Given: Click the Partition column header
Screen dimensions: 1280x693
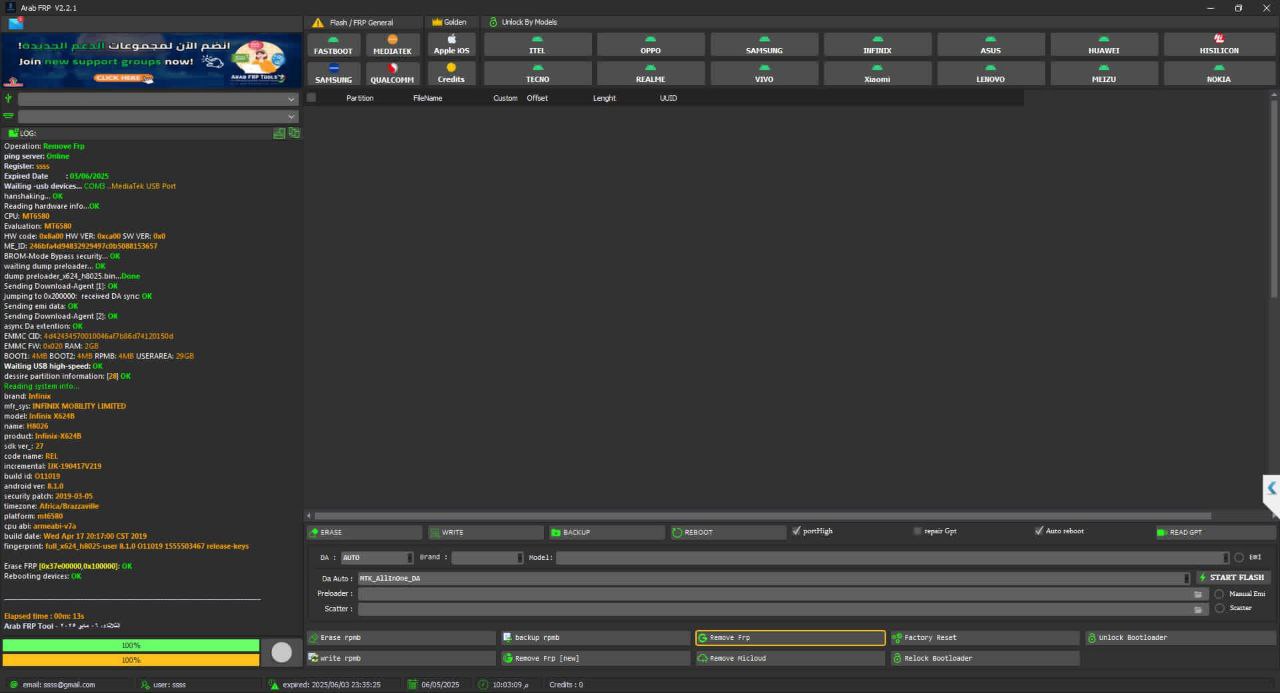Looking at the screenshot, I should (360, 98).
